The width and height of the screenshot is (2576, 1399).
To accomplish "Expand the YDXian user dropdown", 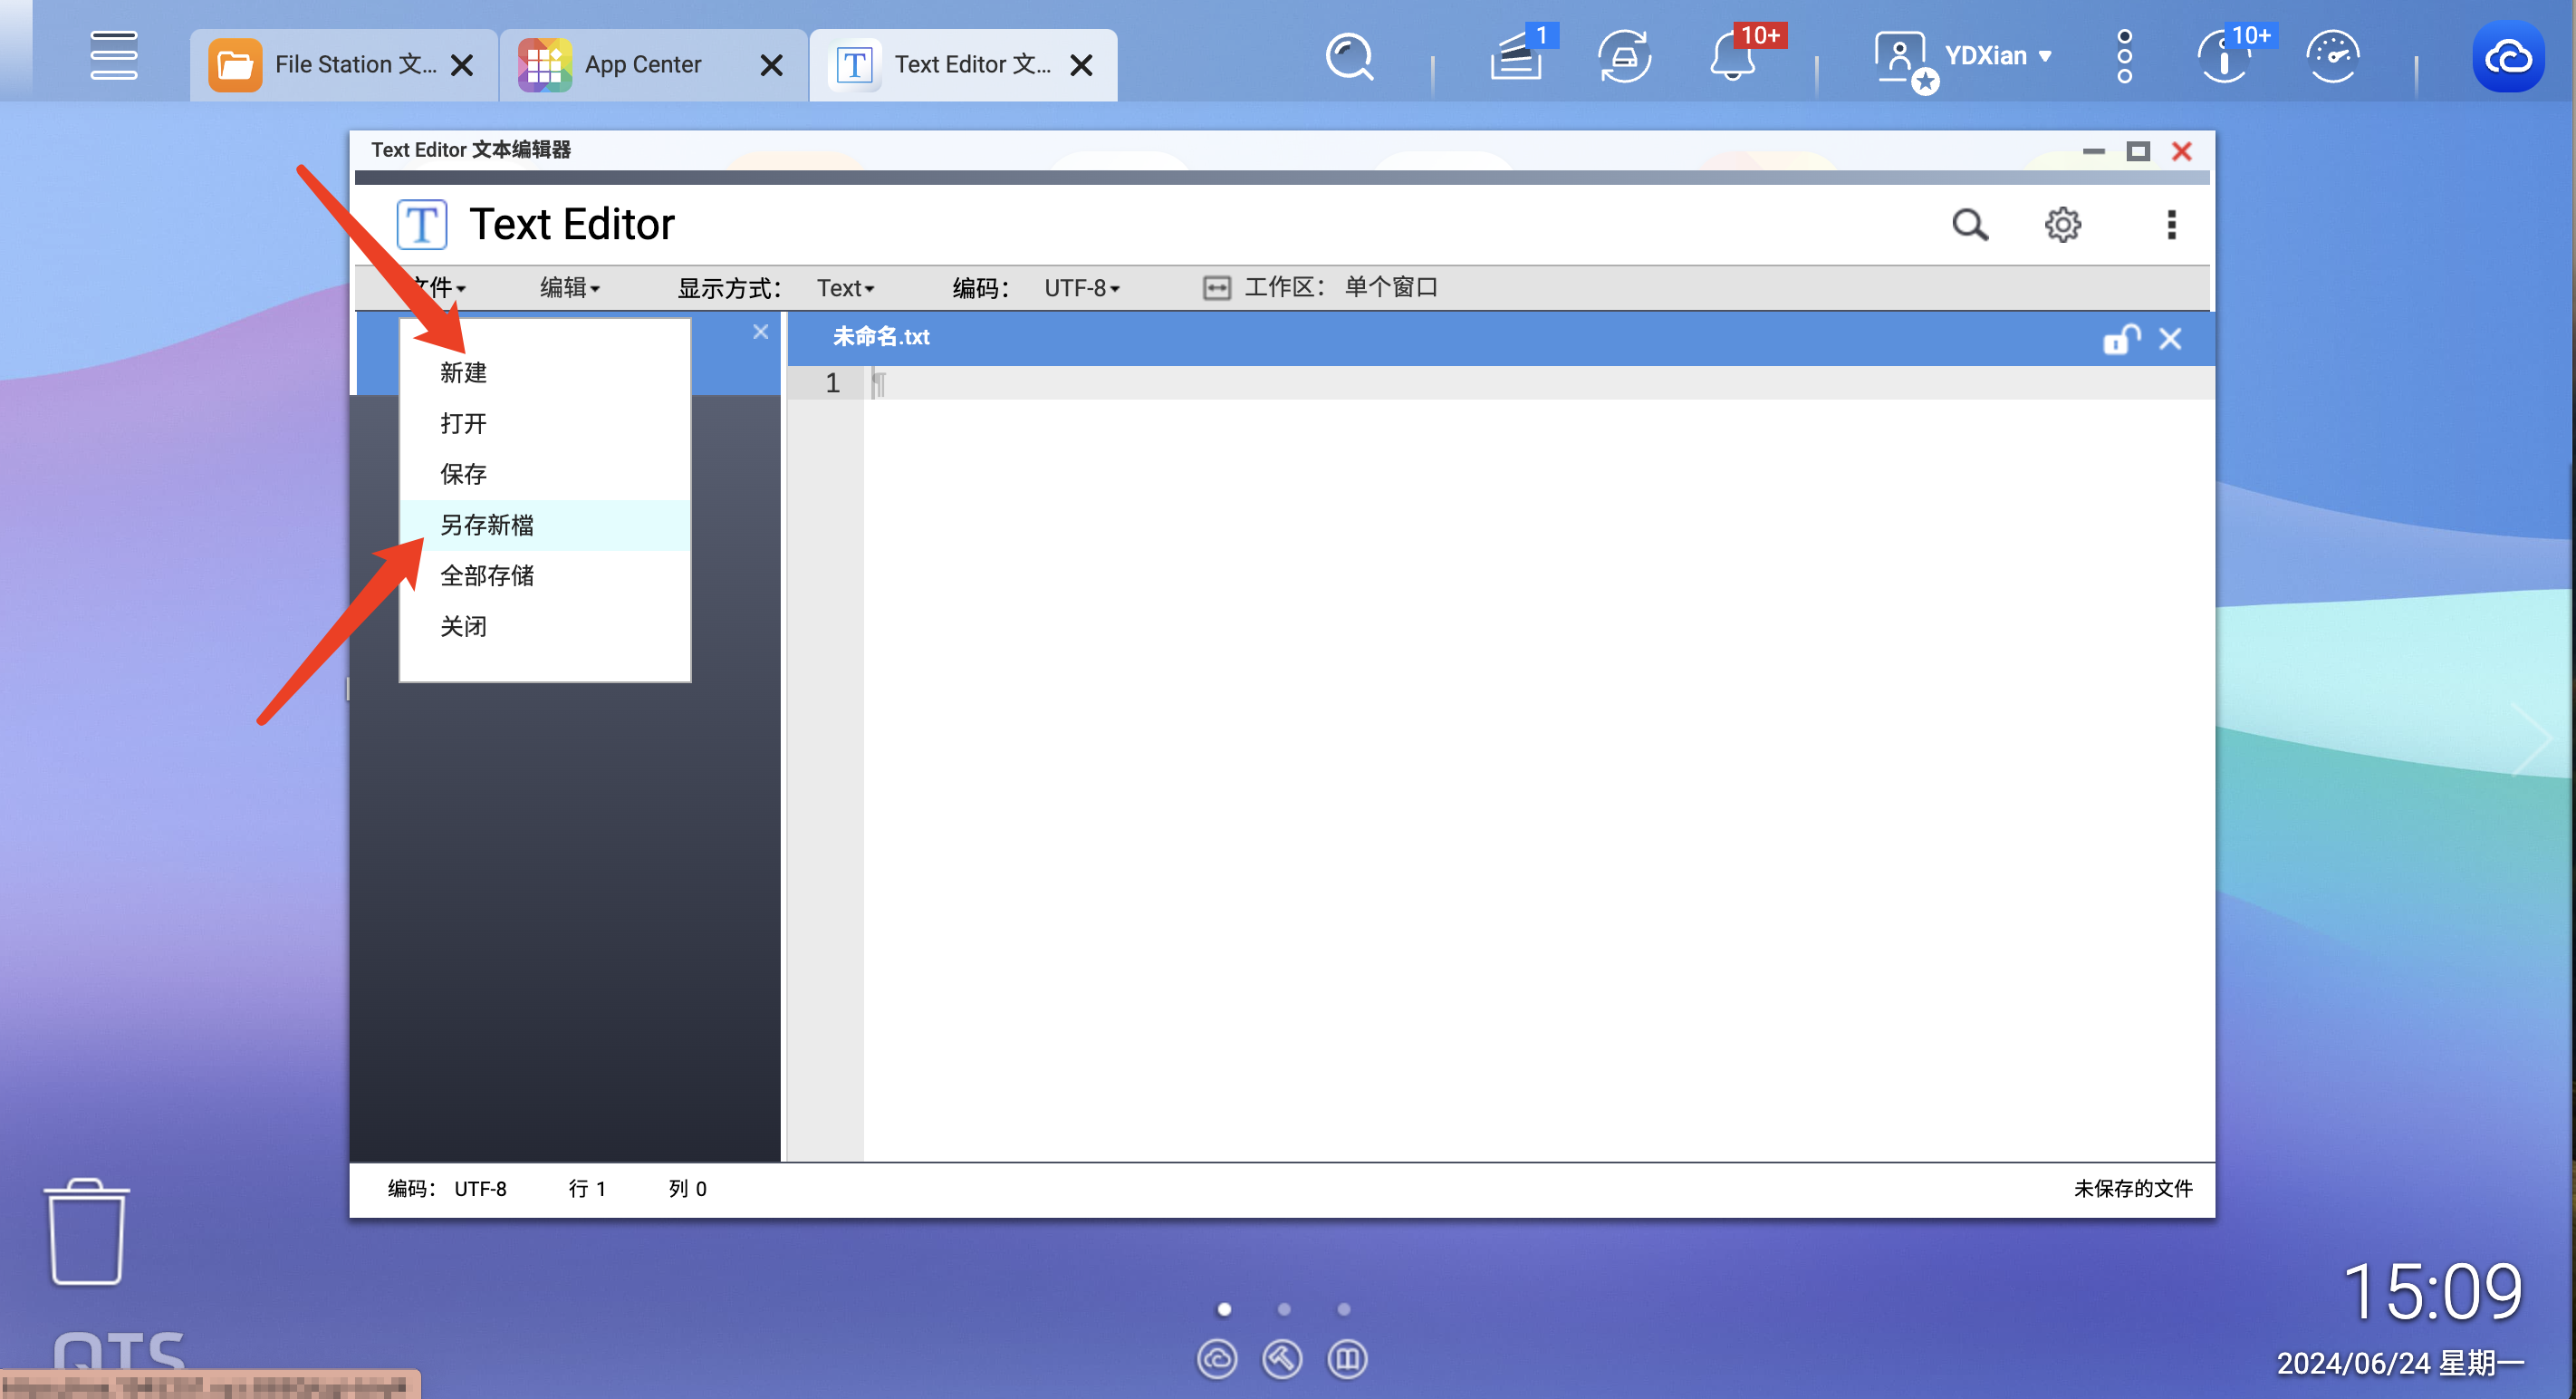I will 1997,56.
